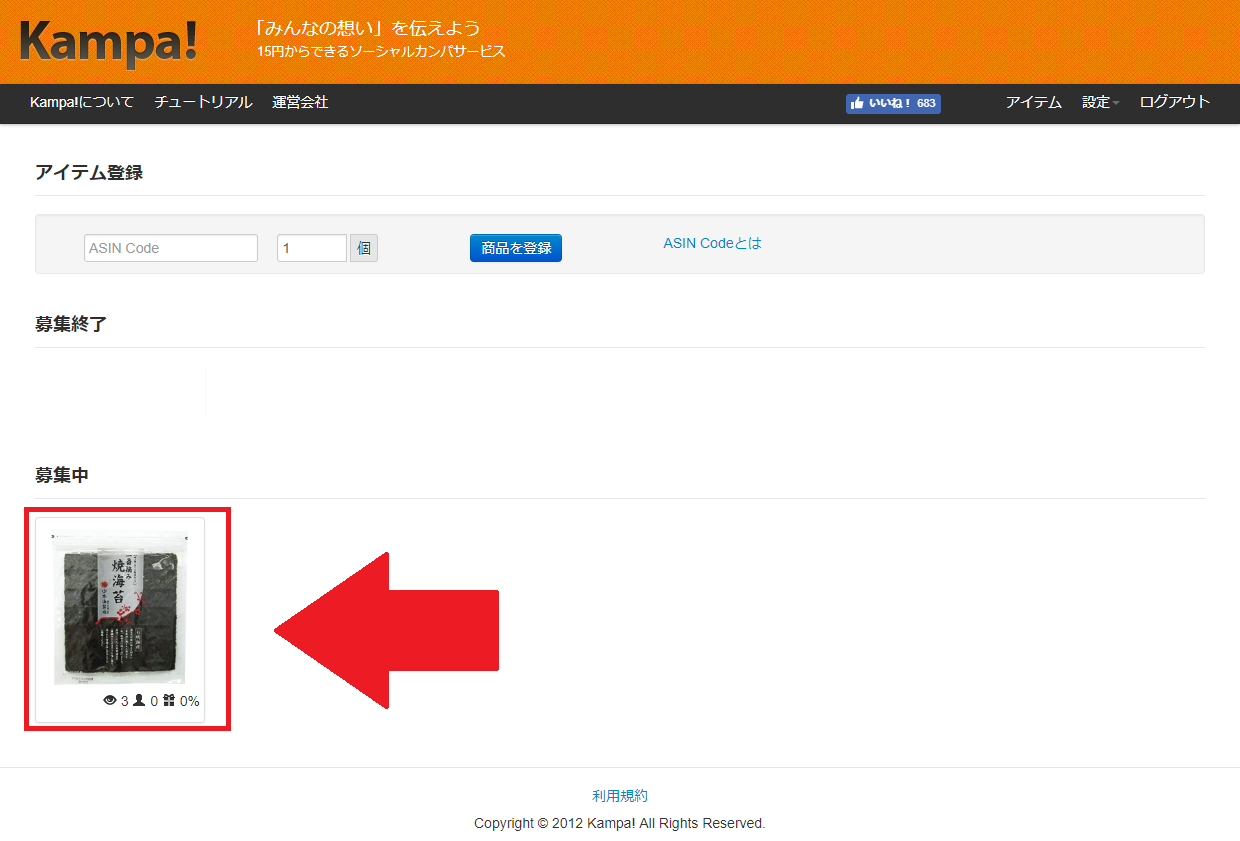The image size is (1240, 841).
Task: Click the Facebook thumbs-up like icon
Action: (857, 103)
